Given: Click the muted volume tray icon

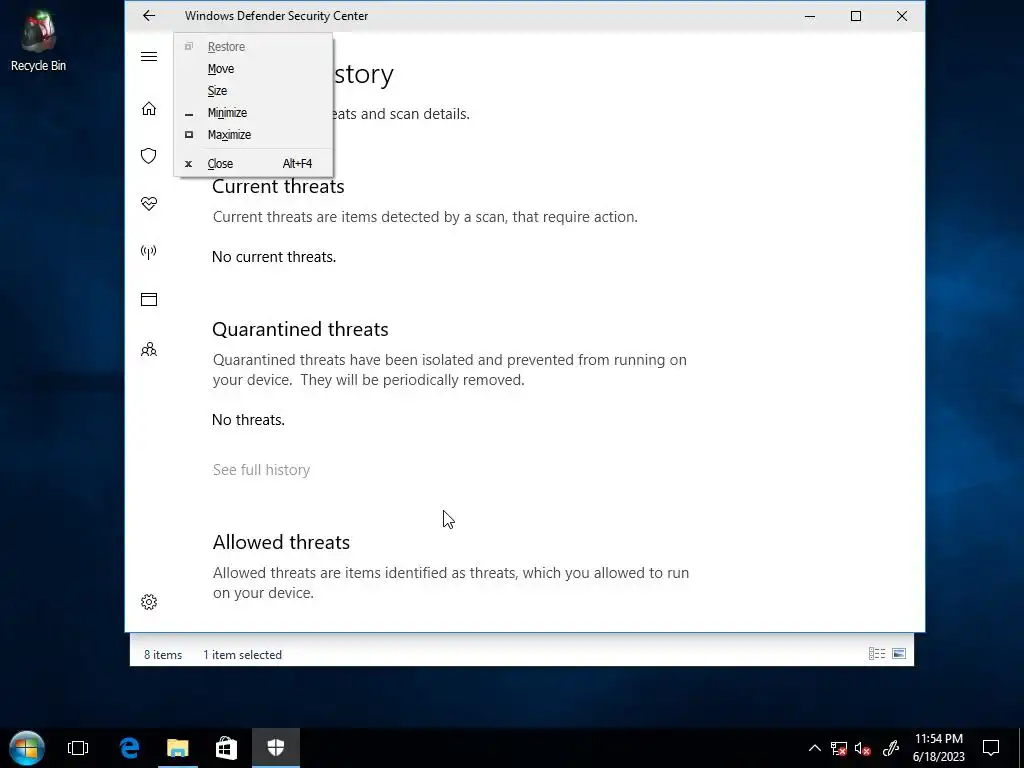Looking at the screenshot, I should click(863, 748).
